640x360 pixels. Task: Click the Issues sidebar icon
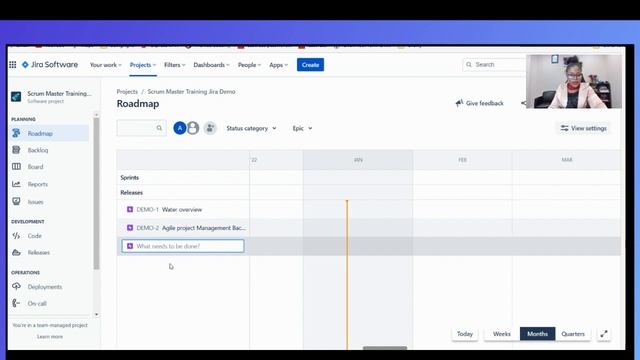16,201
